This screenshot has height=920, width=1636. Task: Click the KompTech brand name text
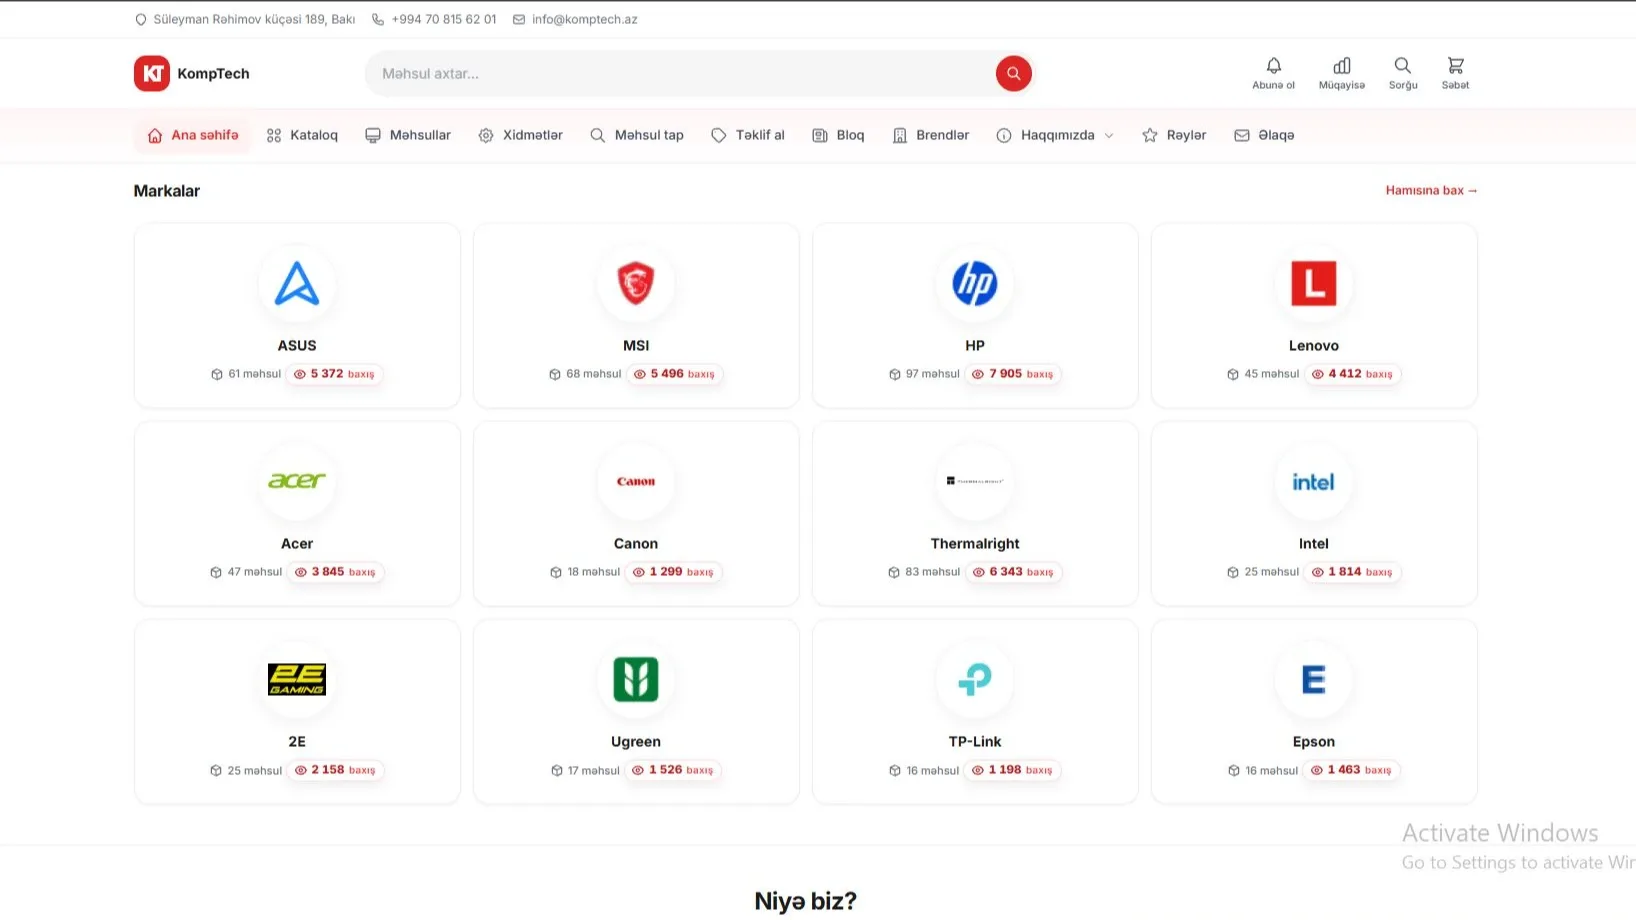click(213, 73)
